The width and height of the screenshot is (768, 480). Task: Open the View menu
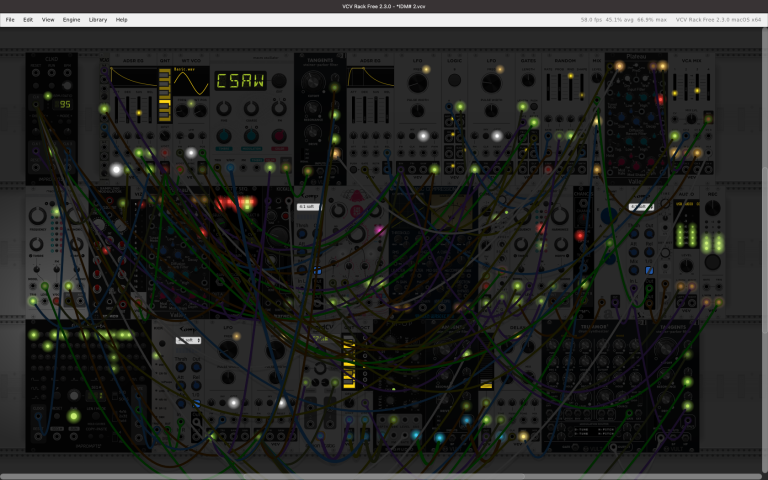(48, 20)
